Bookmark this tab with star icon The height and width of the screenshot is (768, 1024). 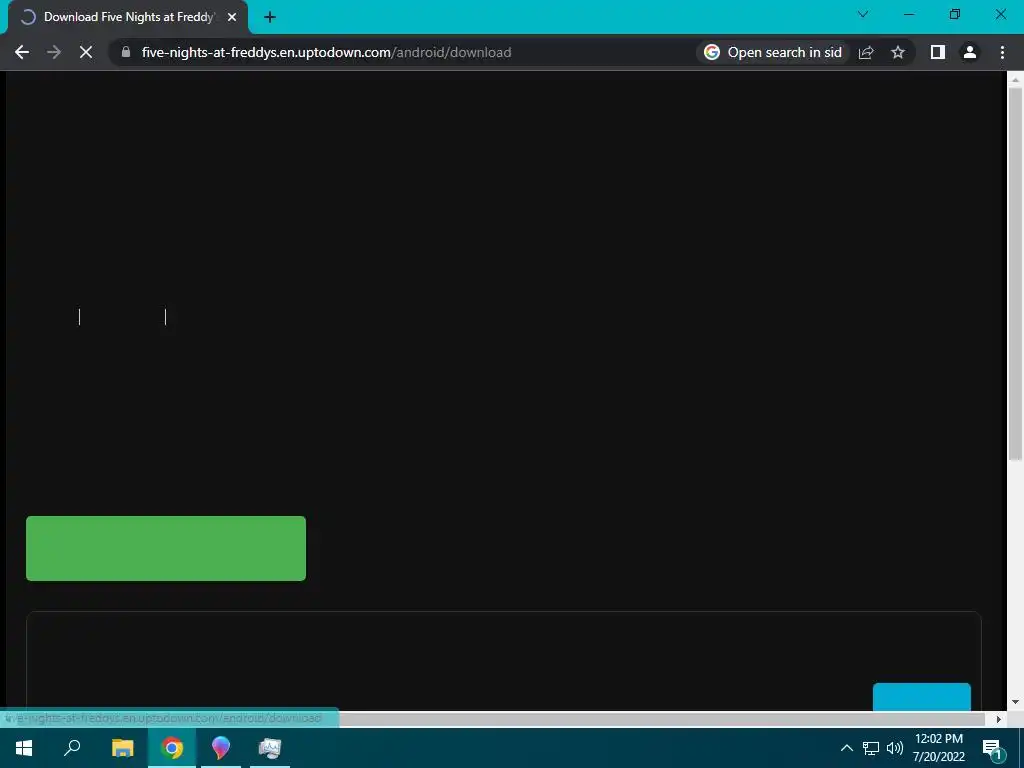point(898,52)
